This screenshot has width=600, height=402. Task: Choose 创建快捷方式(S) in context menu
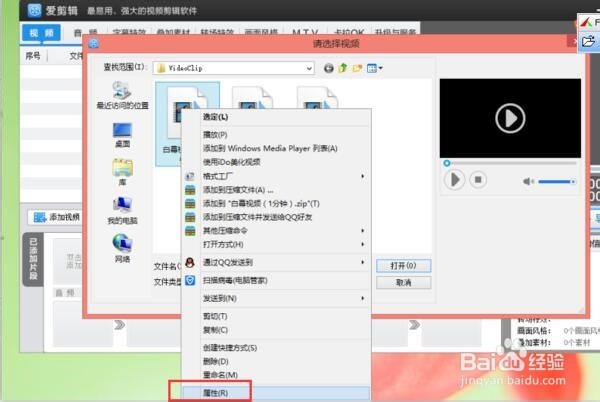[276, 348]
